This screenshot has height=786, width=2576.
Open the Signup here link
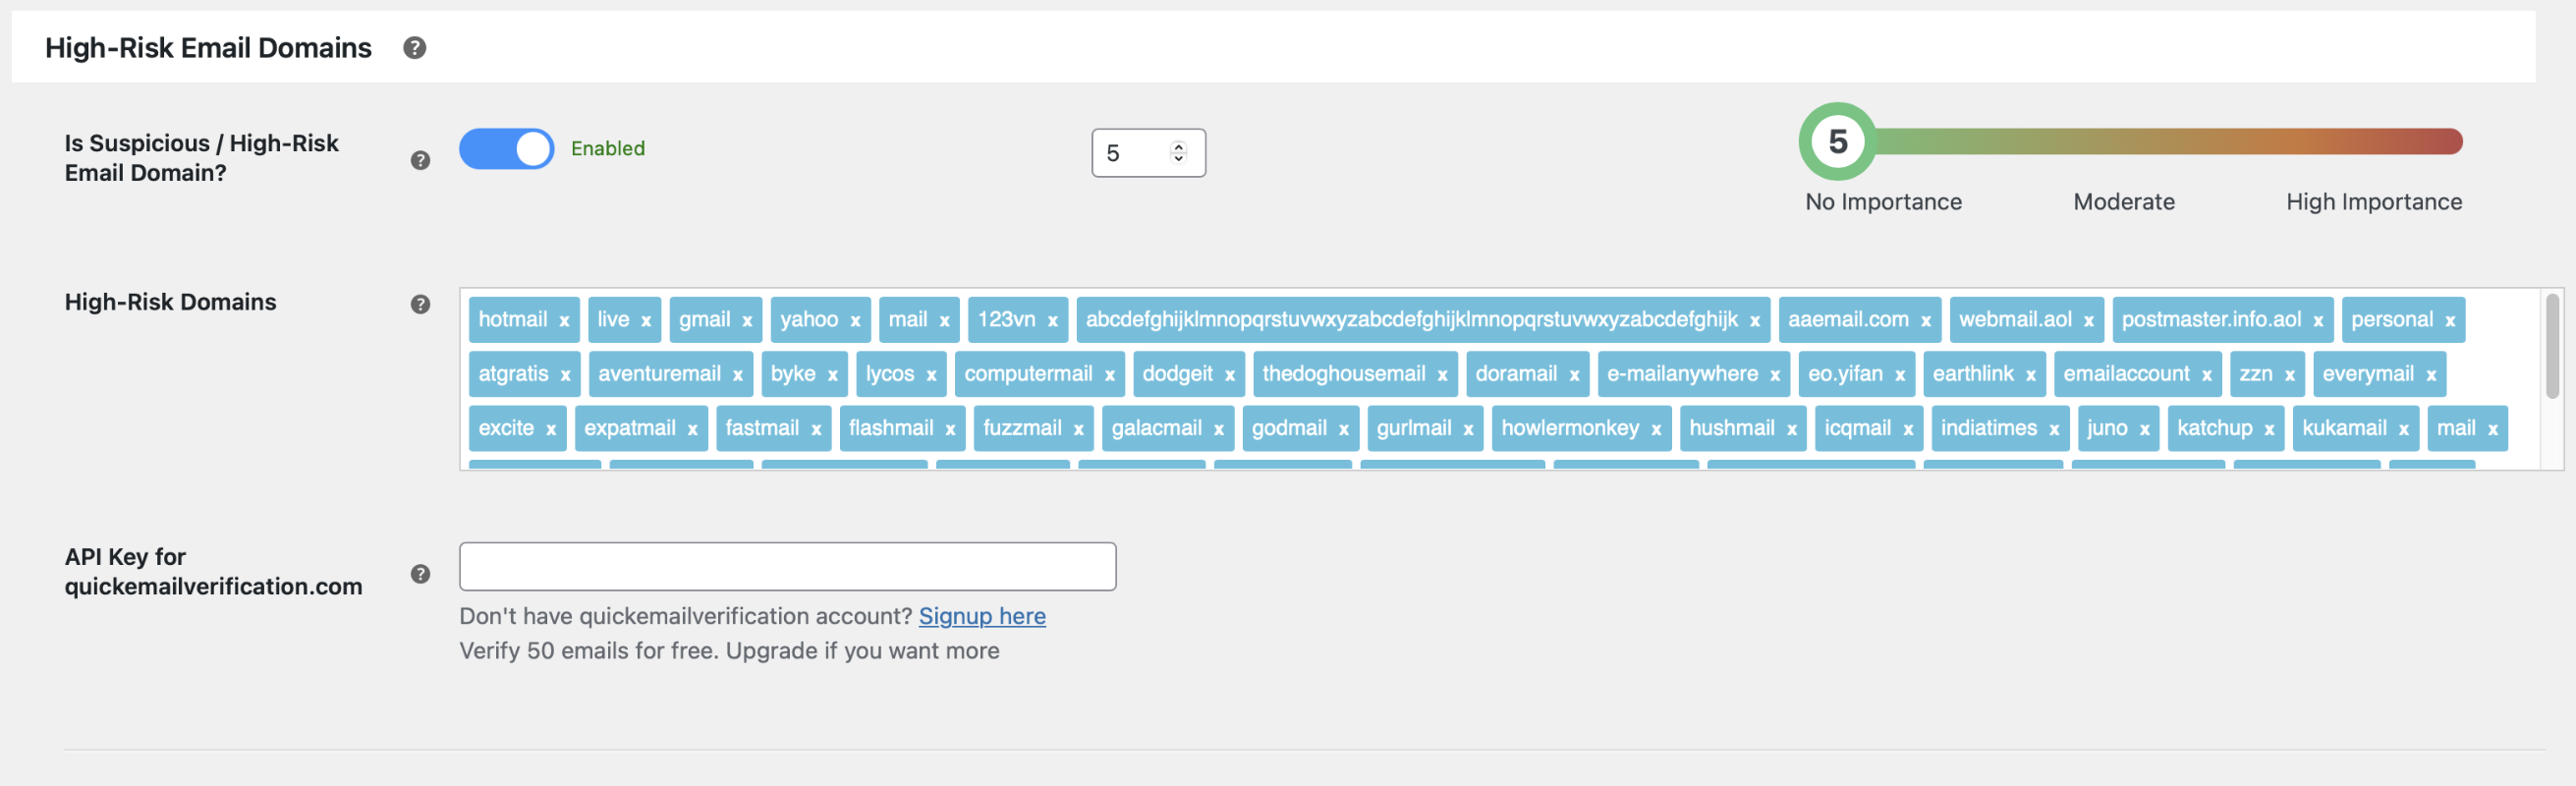981,616
